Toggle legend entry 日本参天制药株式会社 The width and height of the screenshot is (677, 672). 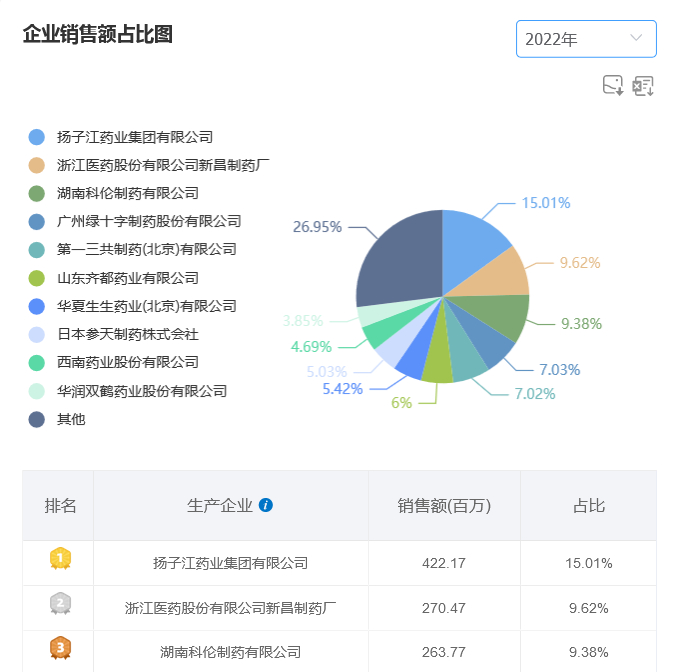114,334
